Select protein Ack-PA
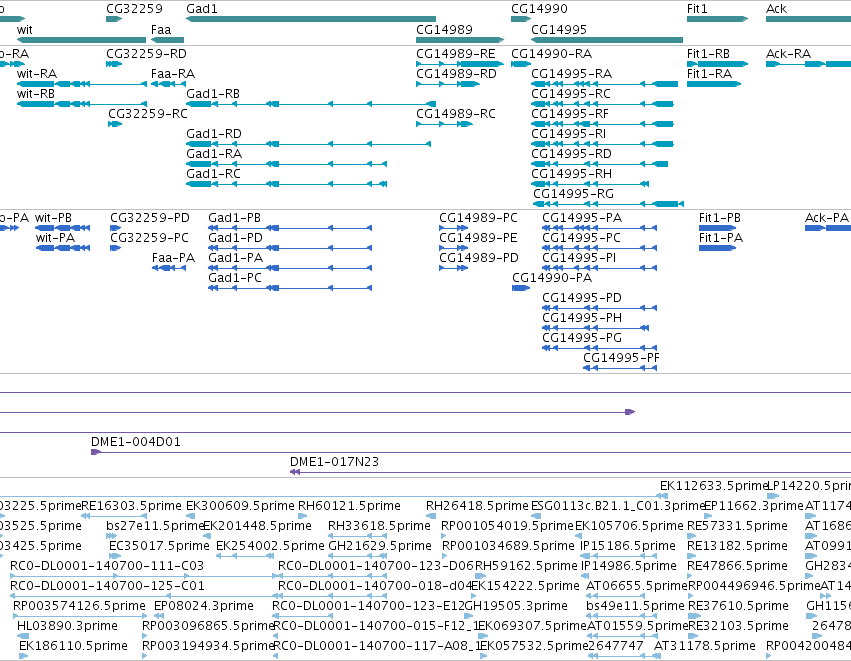This screenshot has height=661, width=851. point(828,228)
